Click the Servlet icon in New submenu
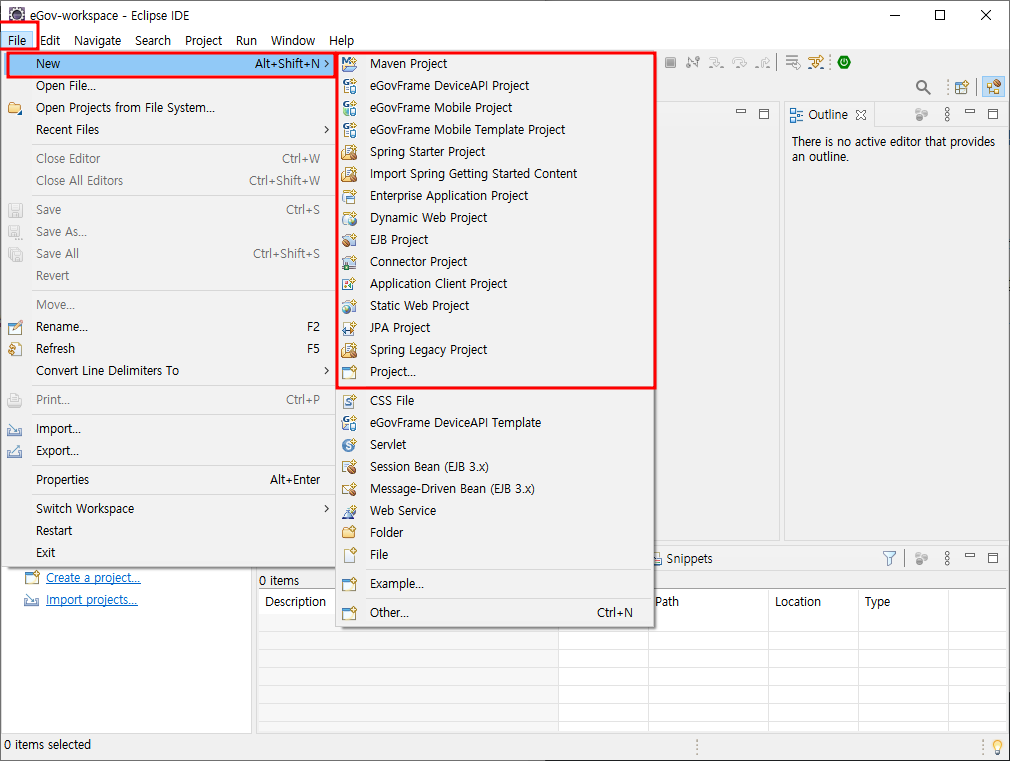This screenshot has width=1010, height=761. 349,445
